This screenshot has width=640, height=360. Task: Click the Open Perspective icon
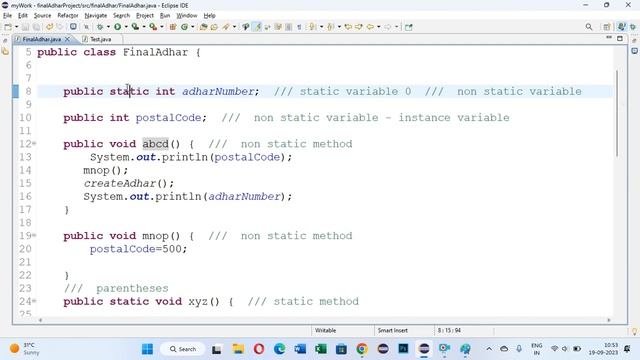click(x=607, y=27)
